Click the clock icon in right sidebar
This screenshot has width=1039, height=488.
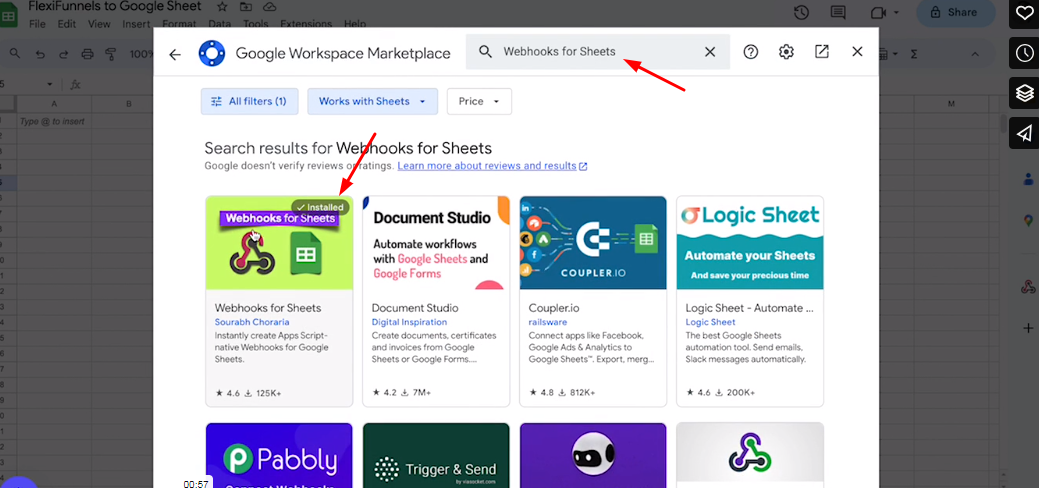1024,52
